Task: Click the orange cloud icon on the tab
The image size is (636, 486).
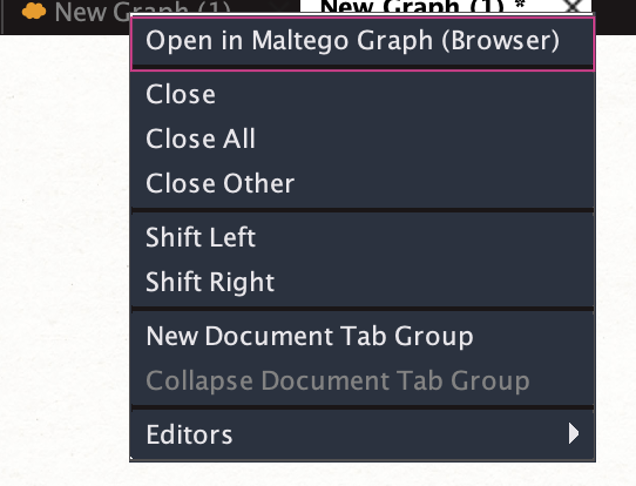Action: click(x=34, y=11)
